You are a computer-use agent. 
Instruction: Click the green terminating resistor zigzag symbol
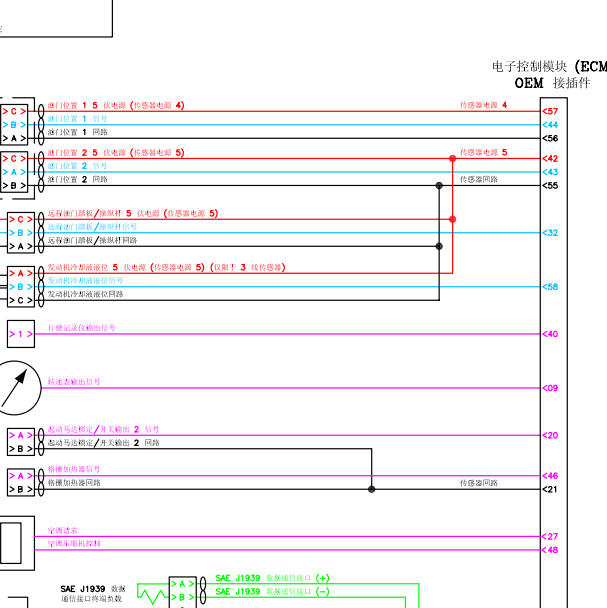153,596
